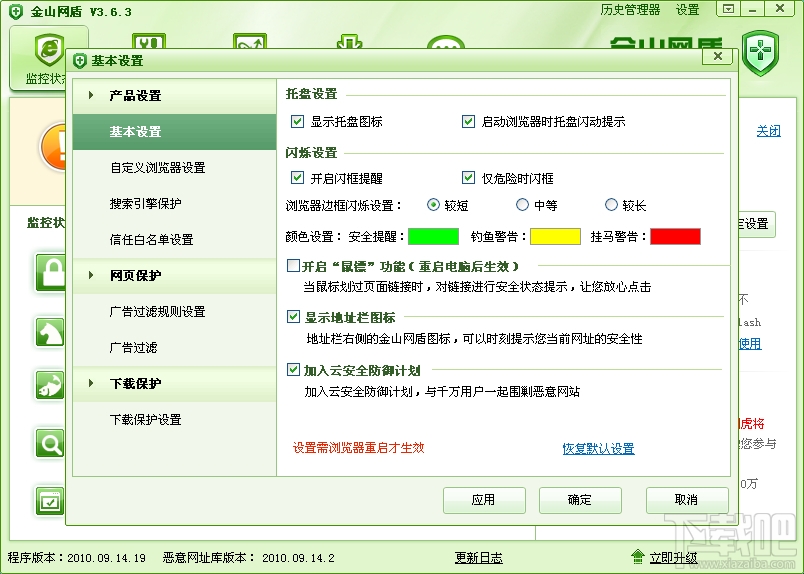Image resolution: width=804 pixels, height=574 pixels.
Task: Click the 关闭 link in main window
Action: 769,131
